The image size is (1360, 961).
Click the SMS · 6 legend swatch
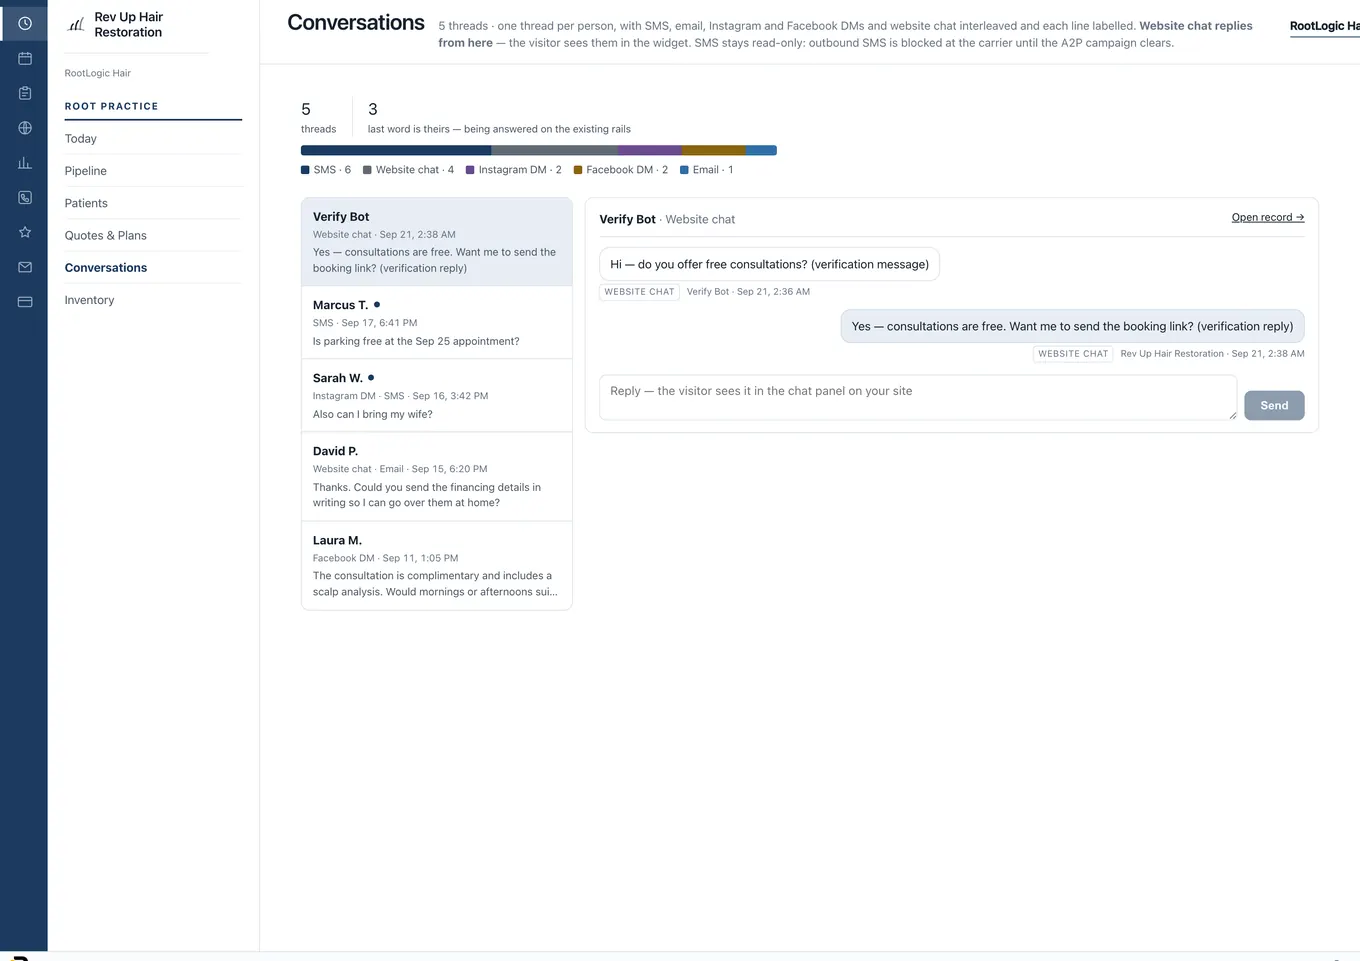(x=305, y=170)
